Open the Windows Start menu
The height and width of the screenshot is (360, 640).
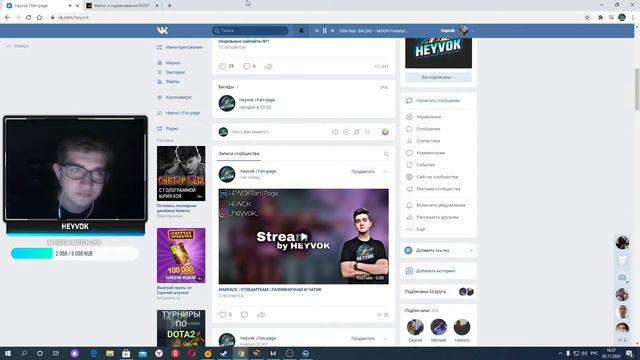8,353
